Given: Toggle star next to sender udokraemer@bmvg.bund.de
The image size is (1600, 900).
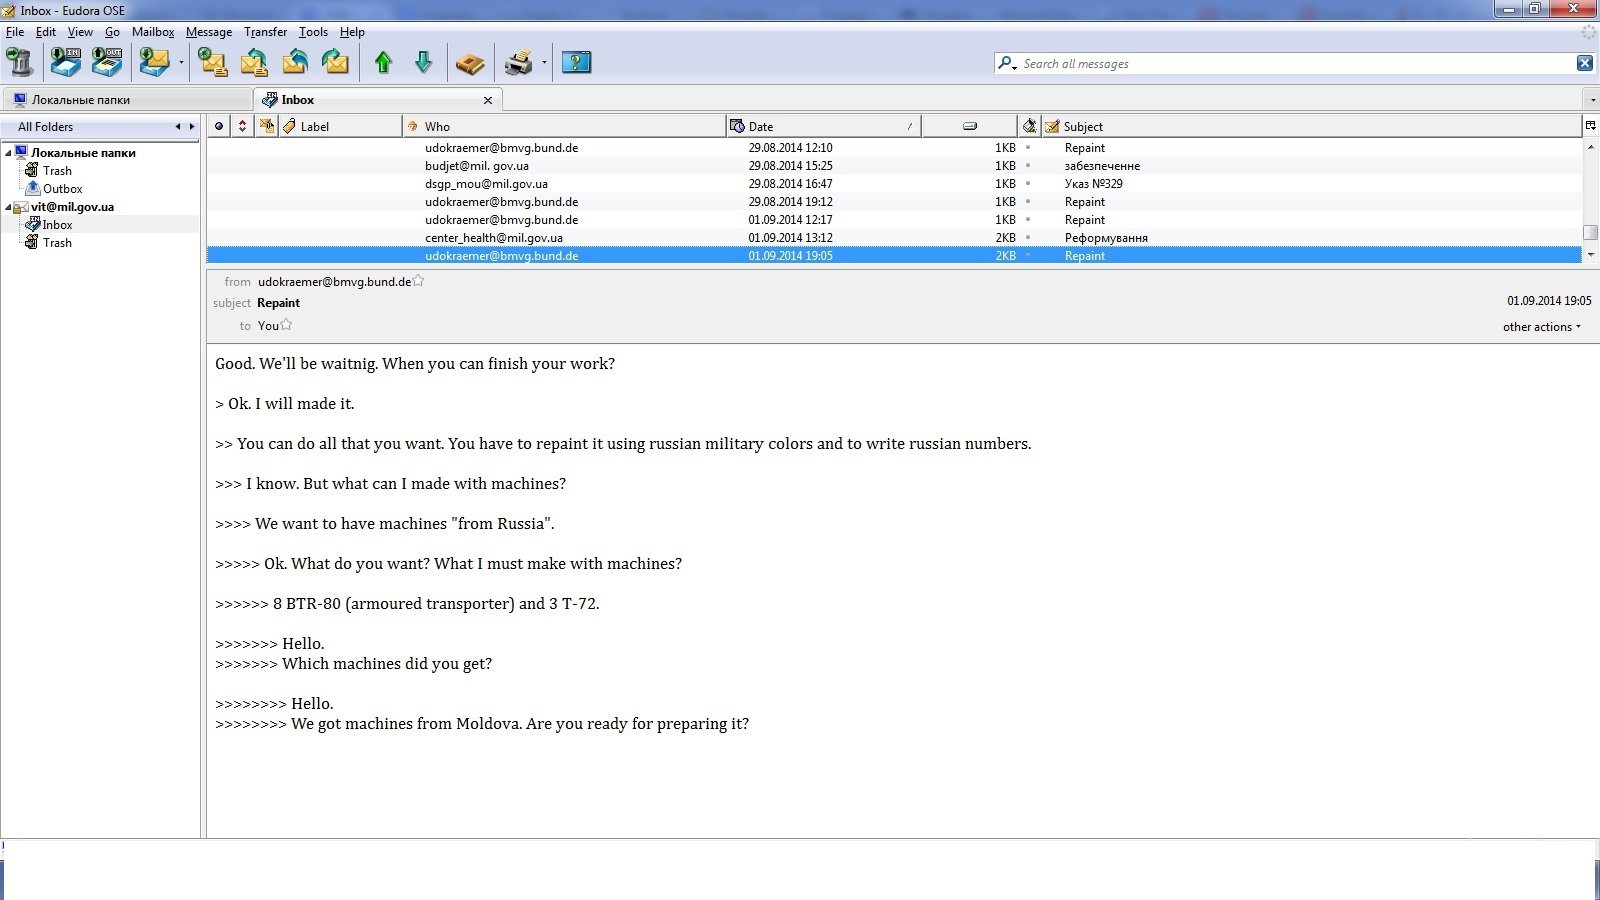Looking at the screenshot, I should [419, 282].
